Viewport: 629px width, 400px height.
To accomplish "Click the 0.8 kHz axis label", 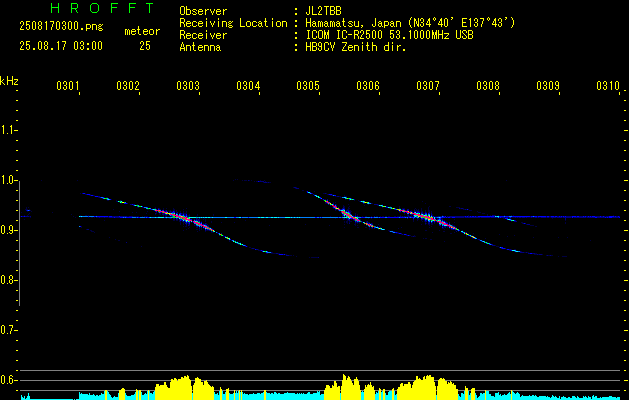I will coord(8,280).
